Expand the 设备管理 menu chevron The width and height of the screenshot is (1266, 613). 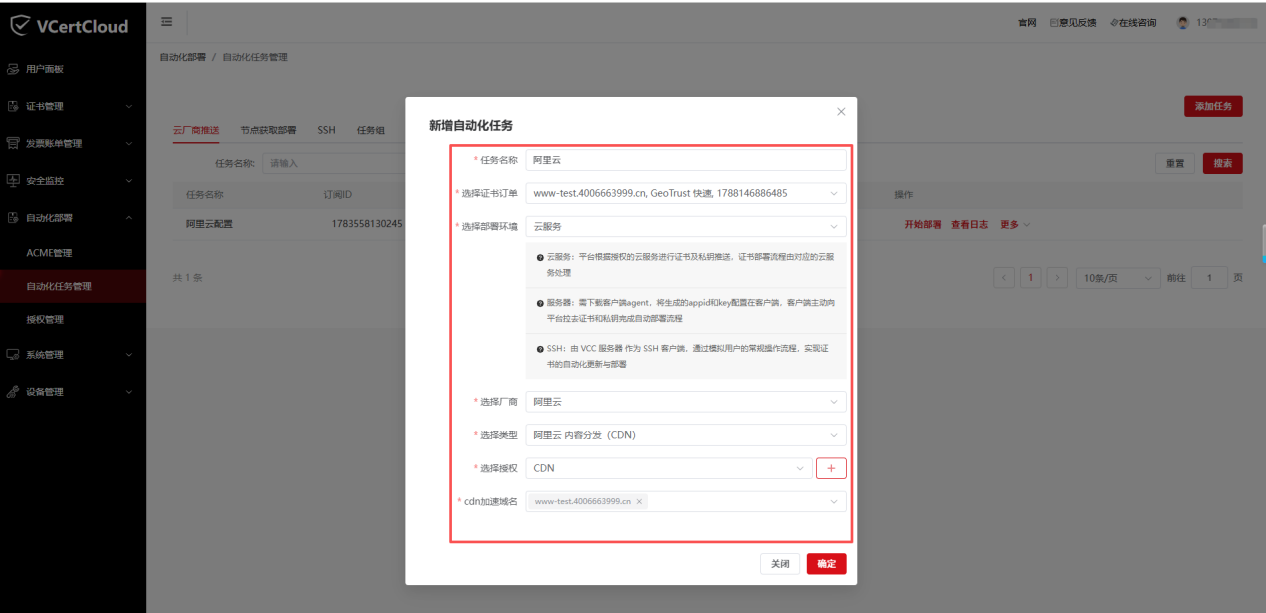pos(129,391)
